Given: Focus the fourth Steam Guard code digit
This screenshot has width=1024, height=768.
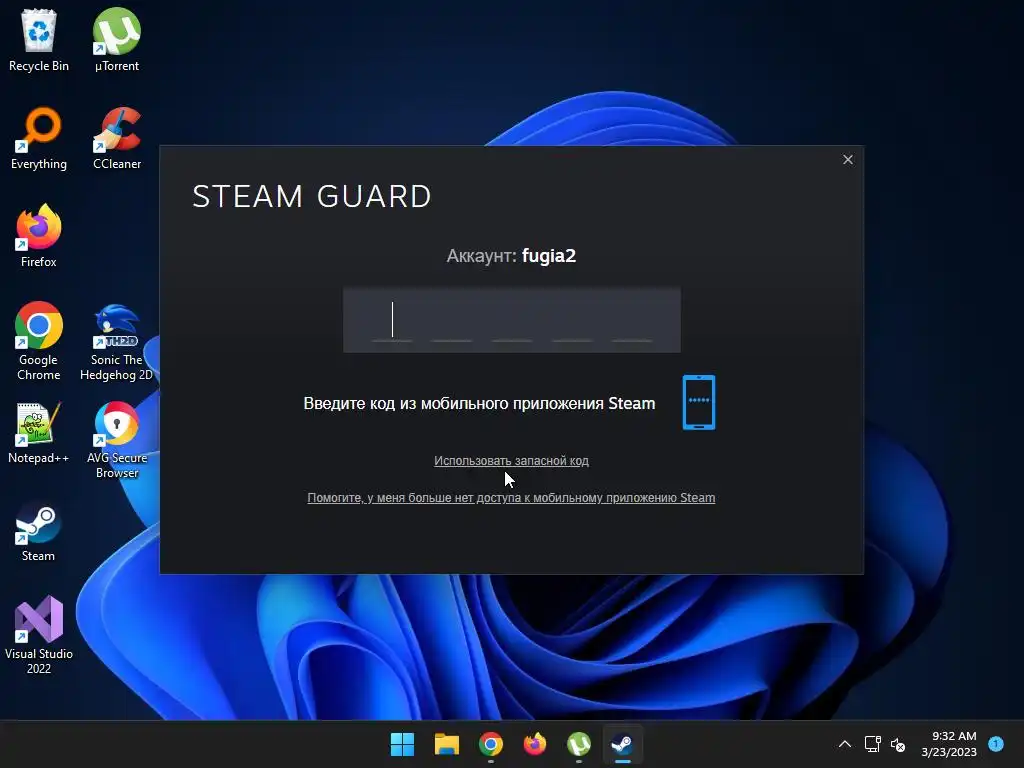Looking at the screenshot, I should coord(572,320).
